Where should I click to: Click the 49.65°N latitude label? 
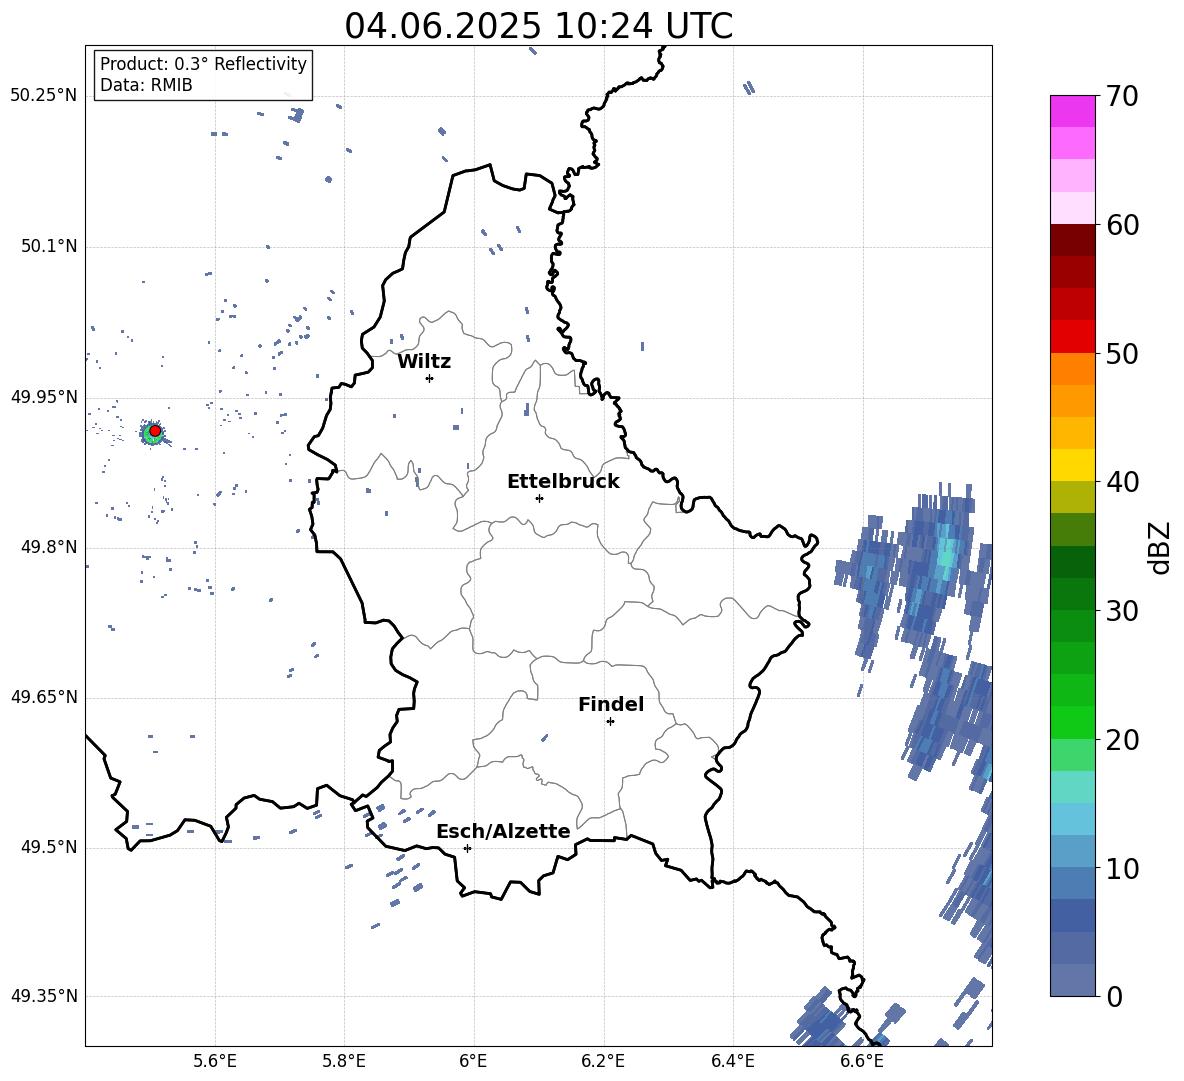click(44, 697)
